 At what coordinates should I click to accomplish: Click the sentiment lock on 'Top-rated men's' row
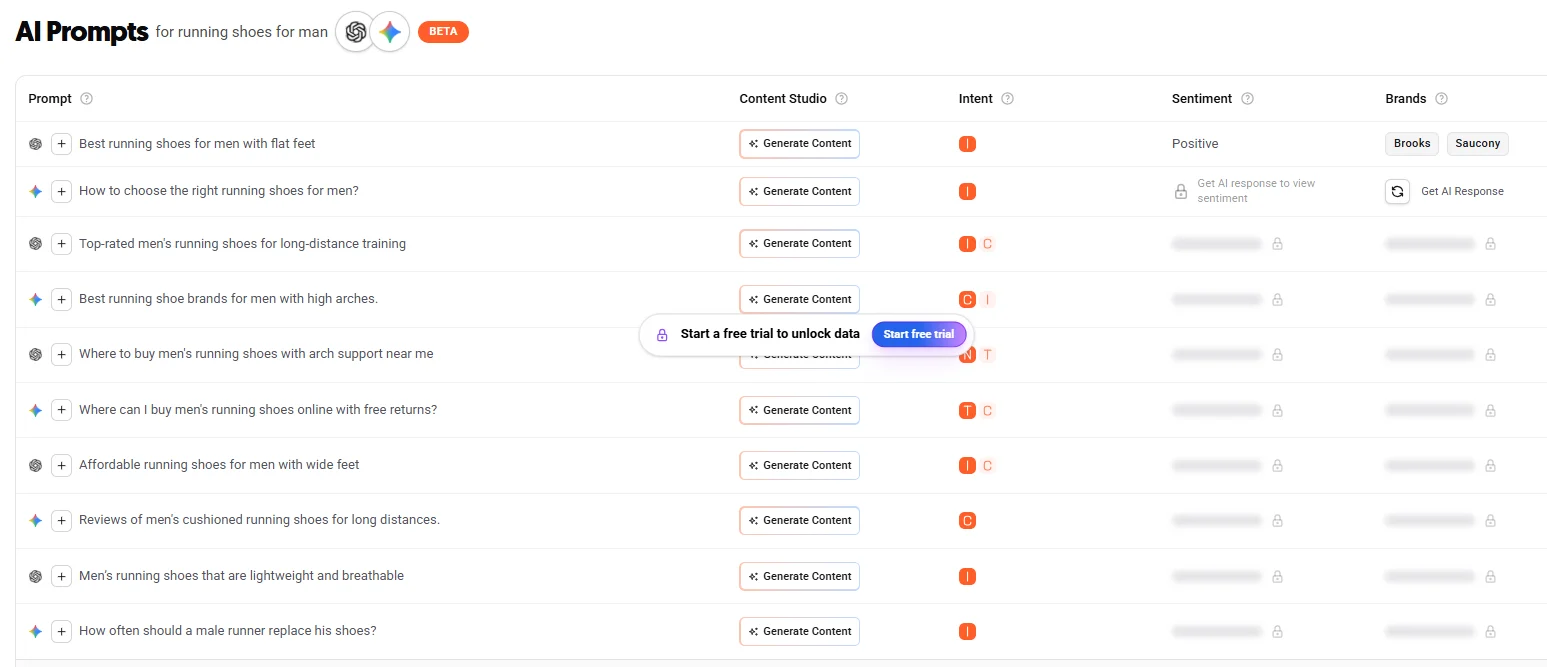1277,244
